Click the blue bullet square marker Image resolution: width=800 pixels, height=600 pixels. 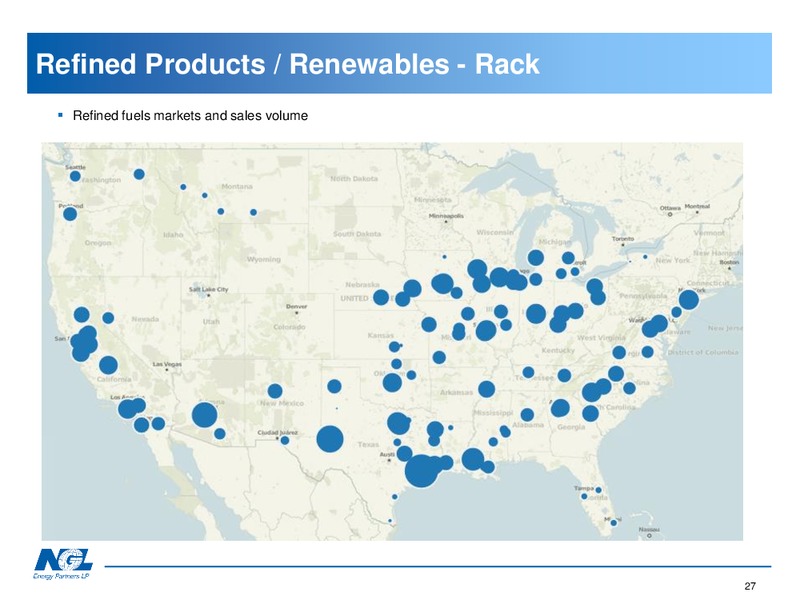coord(61,115)
